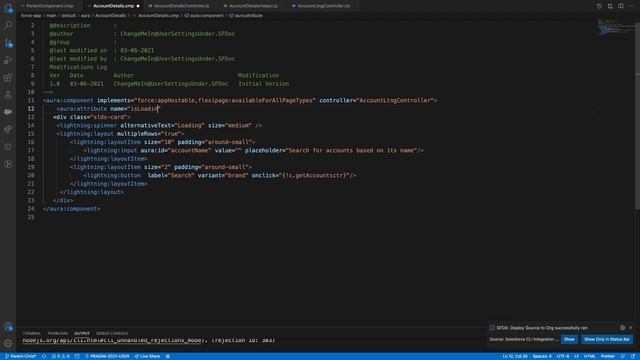Image resolution: width=640 pixels, height=360 pixels.
Task: Click the timeline history icon in the editor title bar
Action: 599,6
